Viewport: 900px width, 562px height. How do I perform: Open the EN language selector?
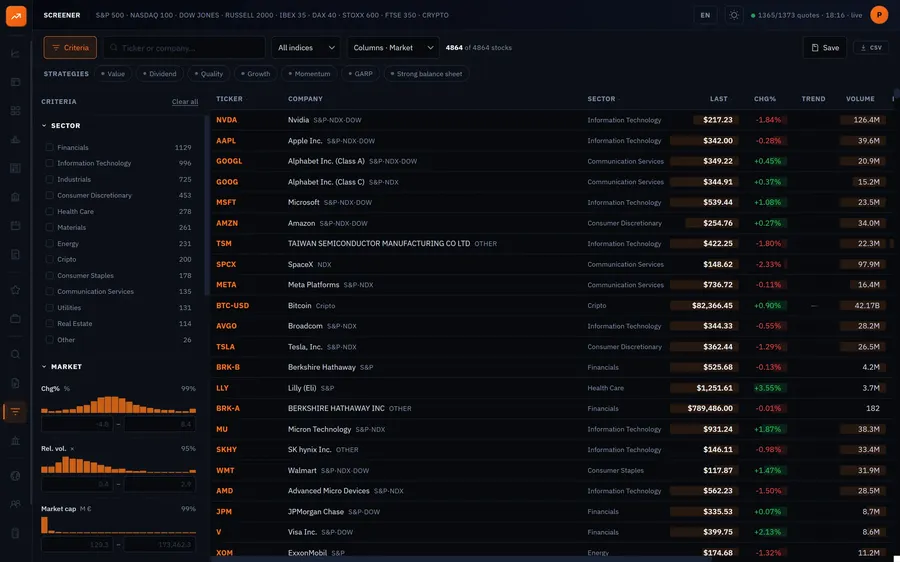pos(705,15)
